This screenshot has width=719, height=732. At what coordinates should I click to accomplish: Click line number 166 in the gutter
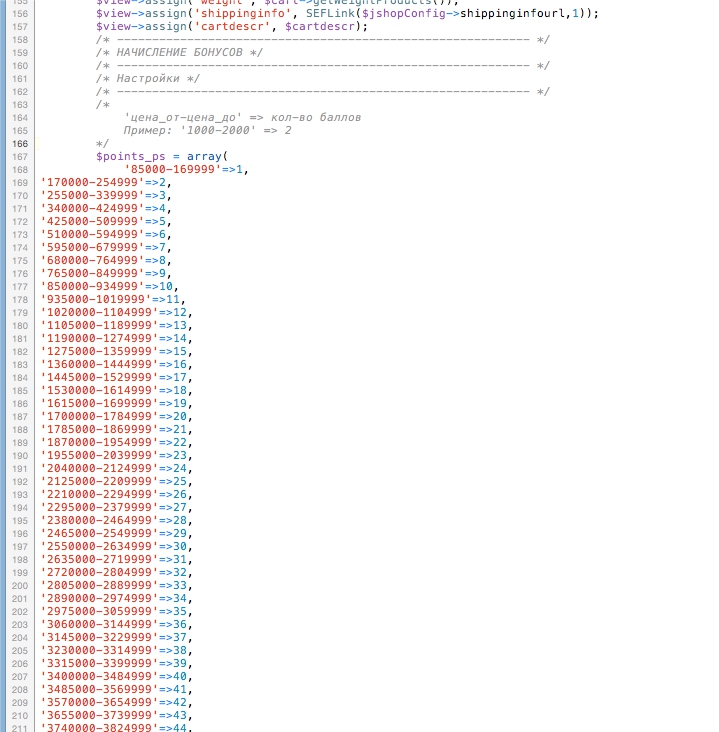[20, 143]
